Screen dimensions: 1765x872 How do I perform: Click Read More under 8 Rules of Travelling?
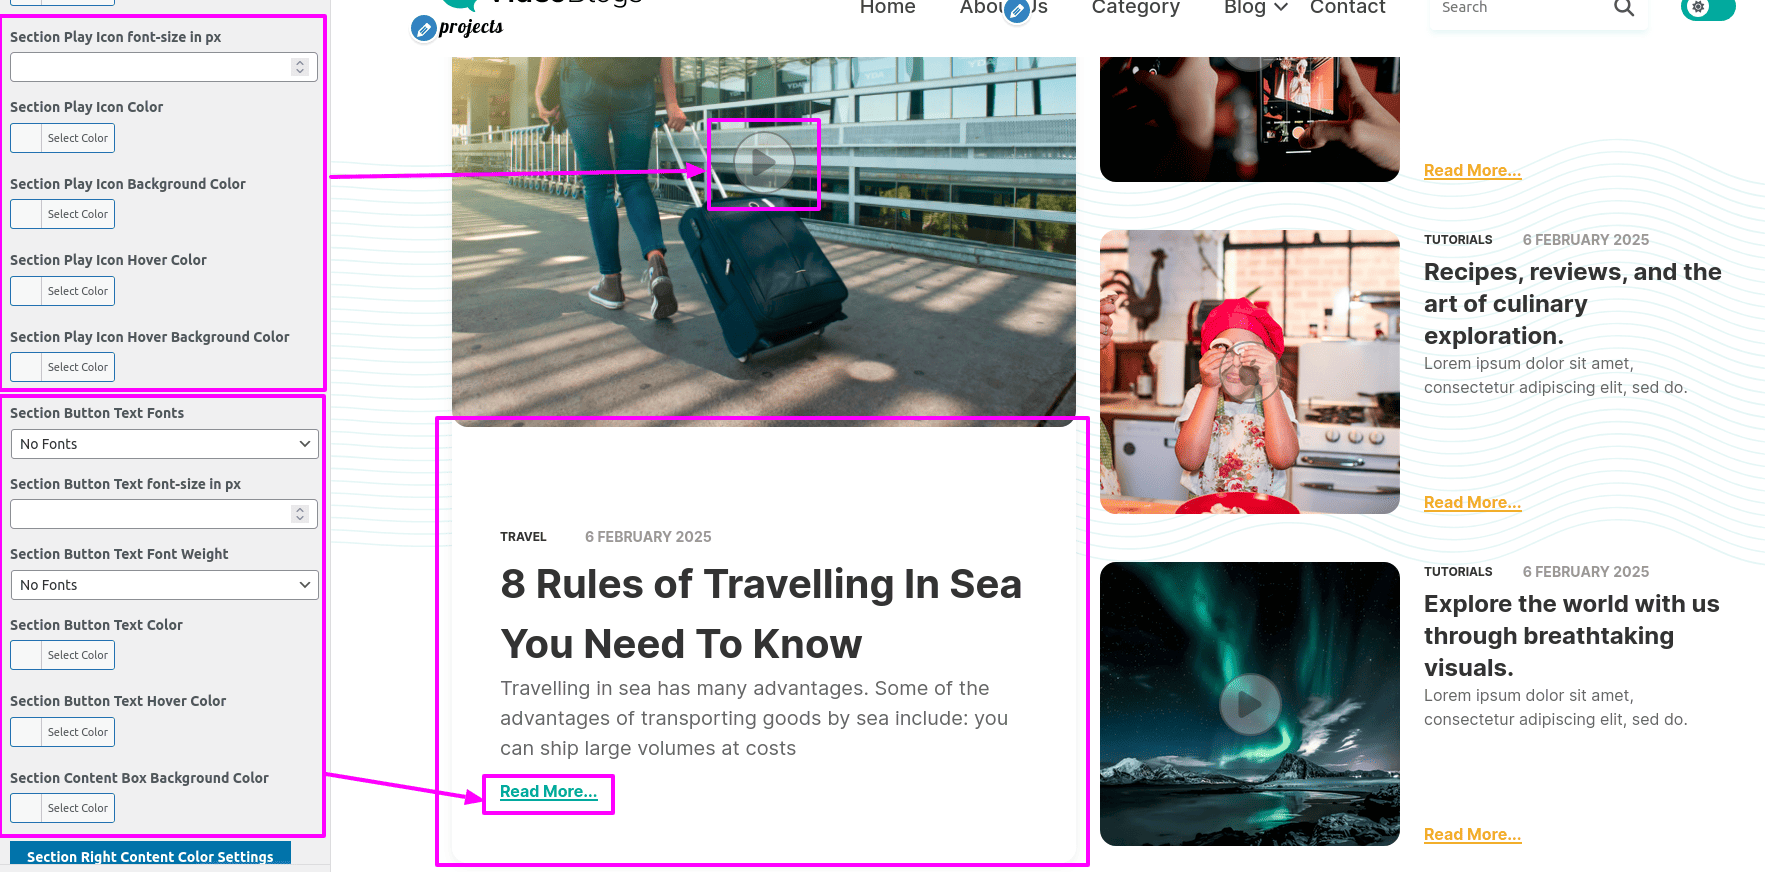[549, 792]
